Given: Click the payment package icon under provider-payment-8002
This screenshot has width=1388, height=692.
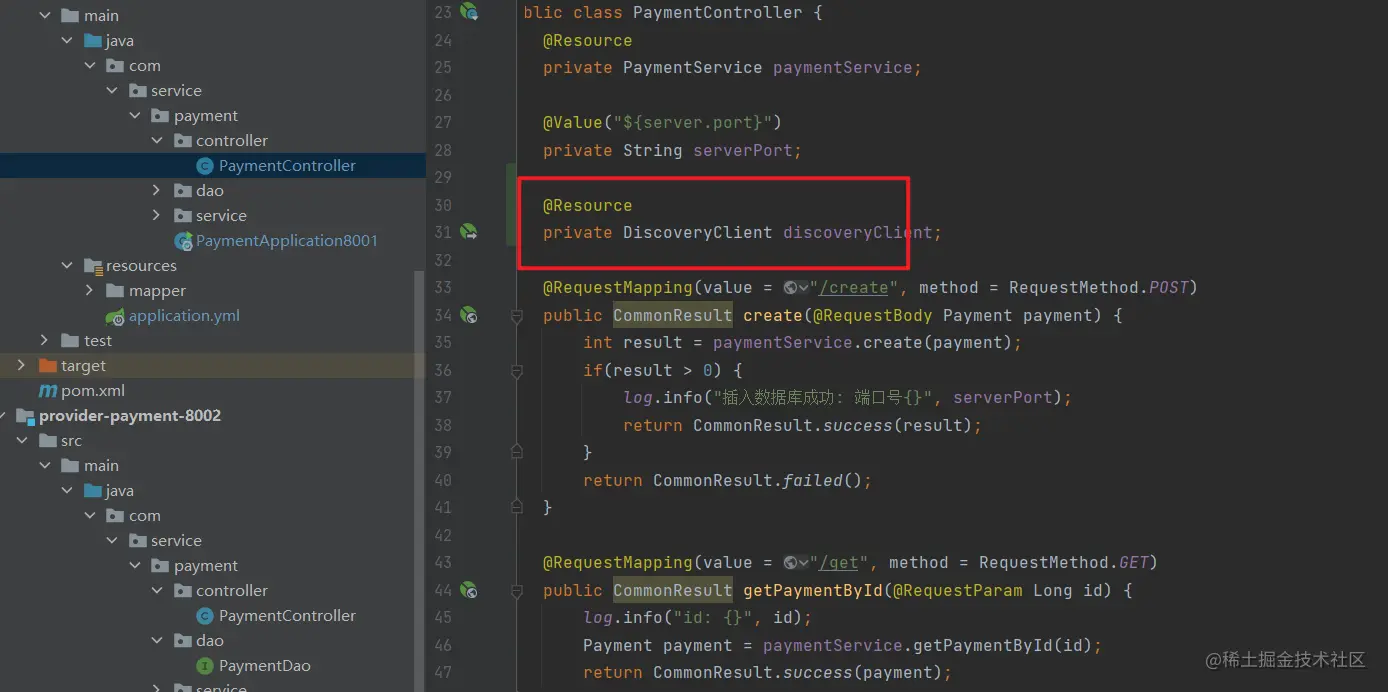Looking at the screenshot, I should point(161,566).
